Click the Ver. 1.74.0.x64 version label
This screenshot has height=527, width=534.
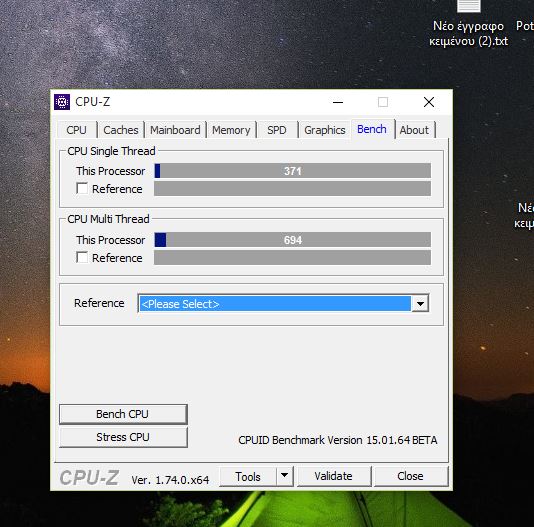[170, 480]
